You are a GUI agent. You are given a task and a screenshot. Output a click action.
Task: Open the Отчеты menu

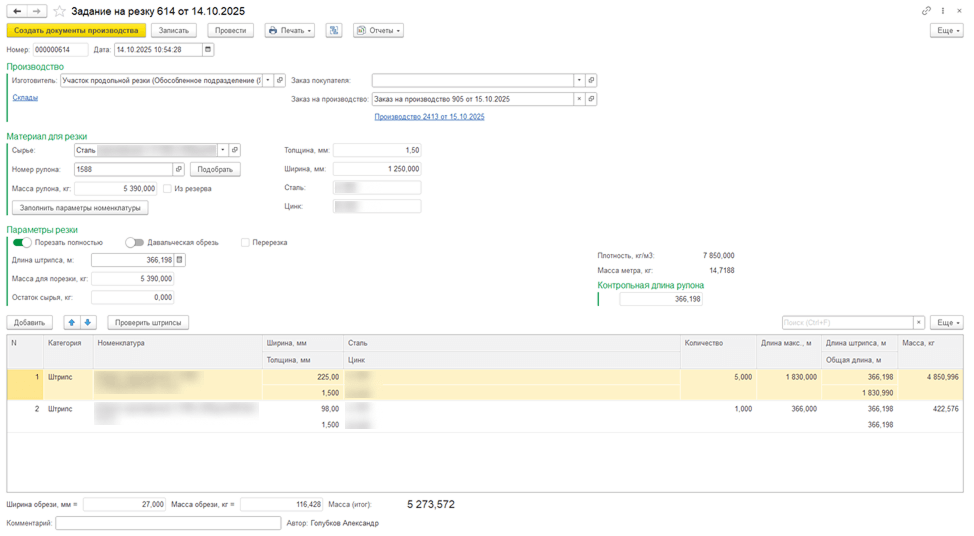[378, 31]
